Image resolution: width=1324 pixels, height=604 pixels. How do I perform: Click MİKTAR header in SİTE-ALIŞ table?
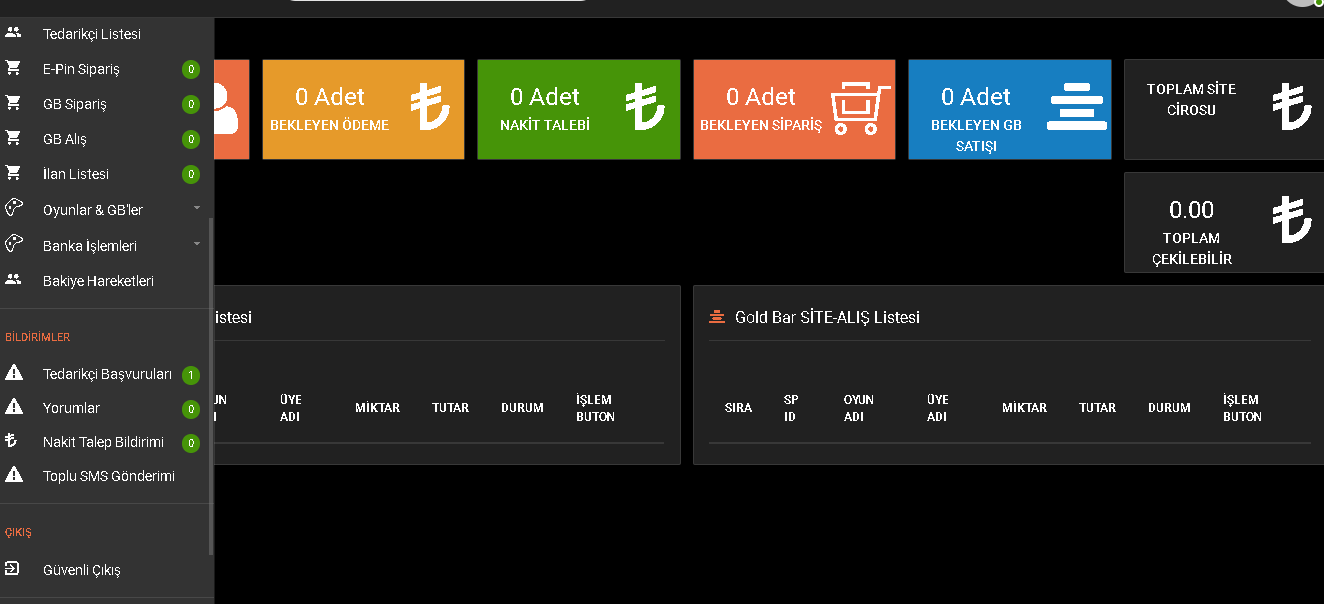1024,408
